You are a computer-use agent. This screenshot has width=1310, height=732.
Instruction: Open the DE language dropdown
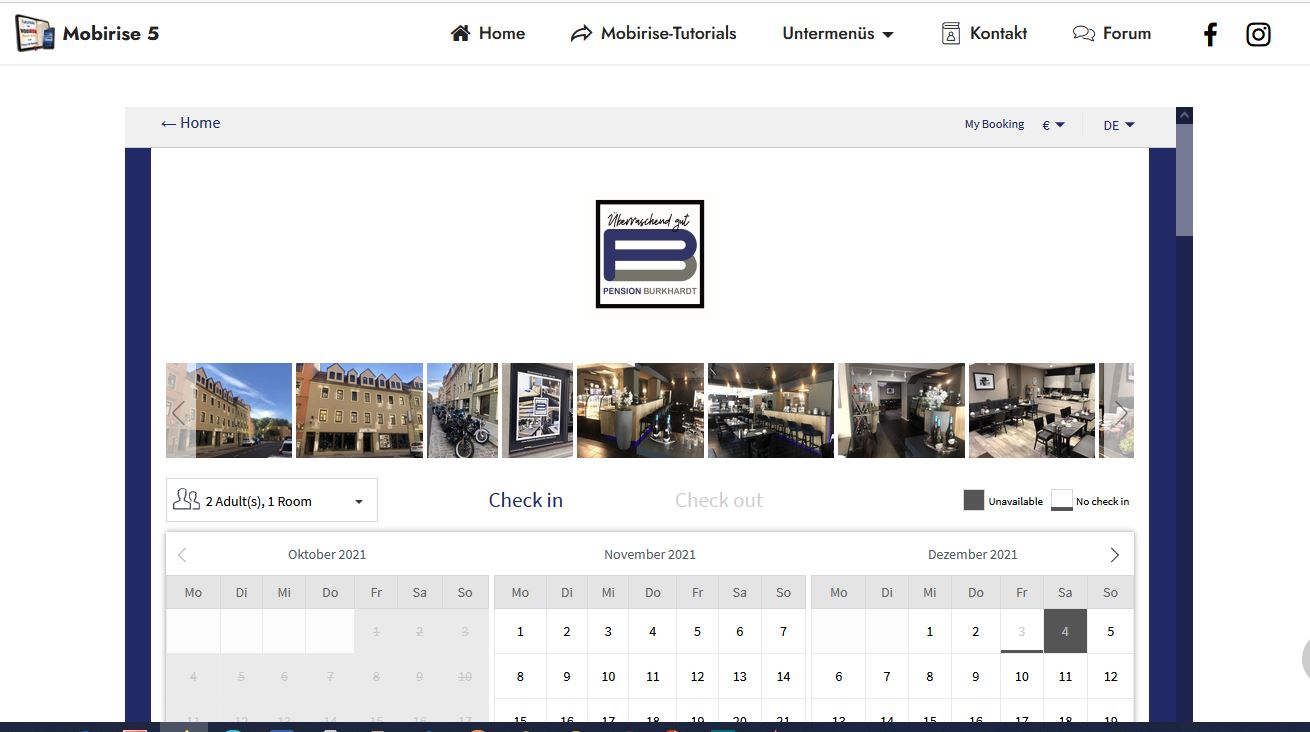tap(1118, 126)
